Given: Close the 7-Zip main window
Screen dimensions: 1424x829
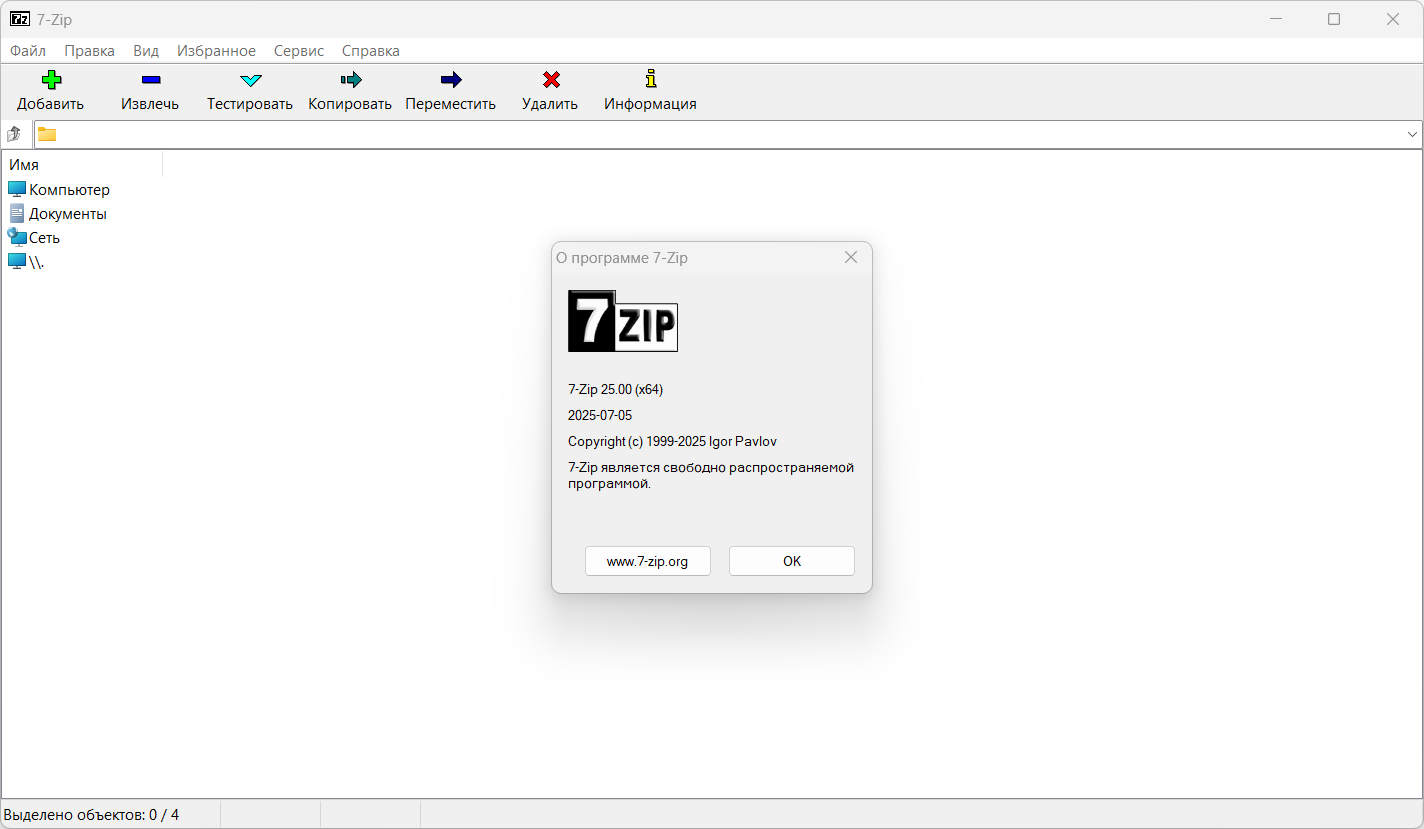Looking at the screenshot, I should (1392, 19).
